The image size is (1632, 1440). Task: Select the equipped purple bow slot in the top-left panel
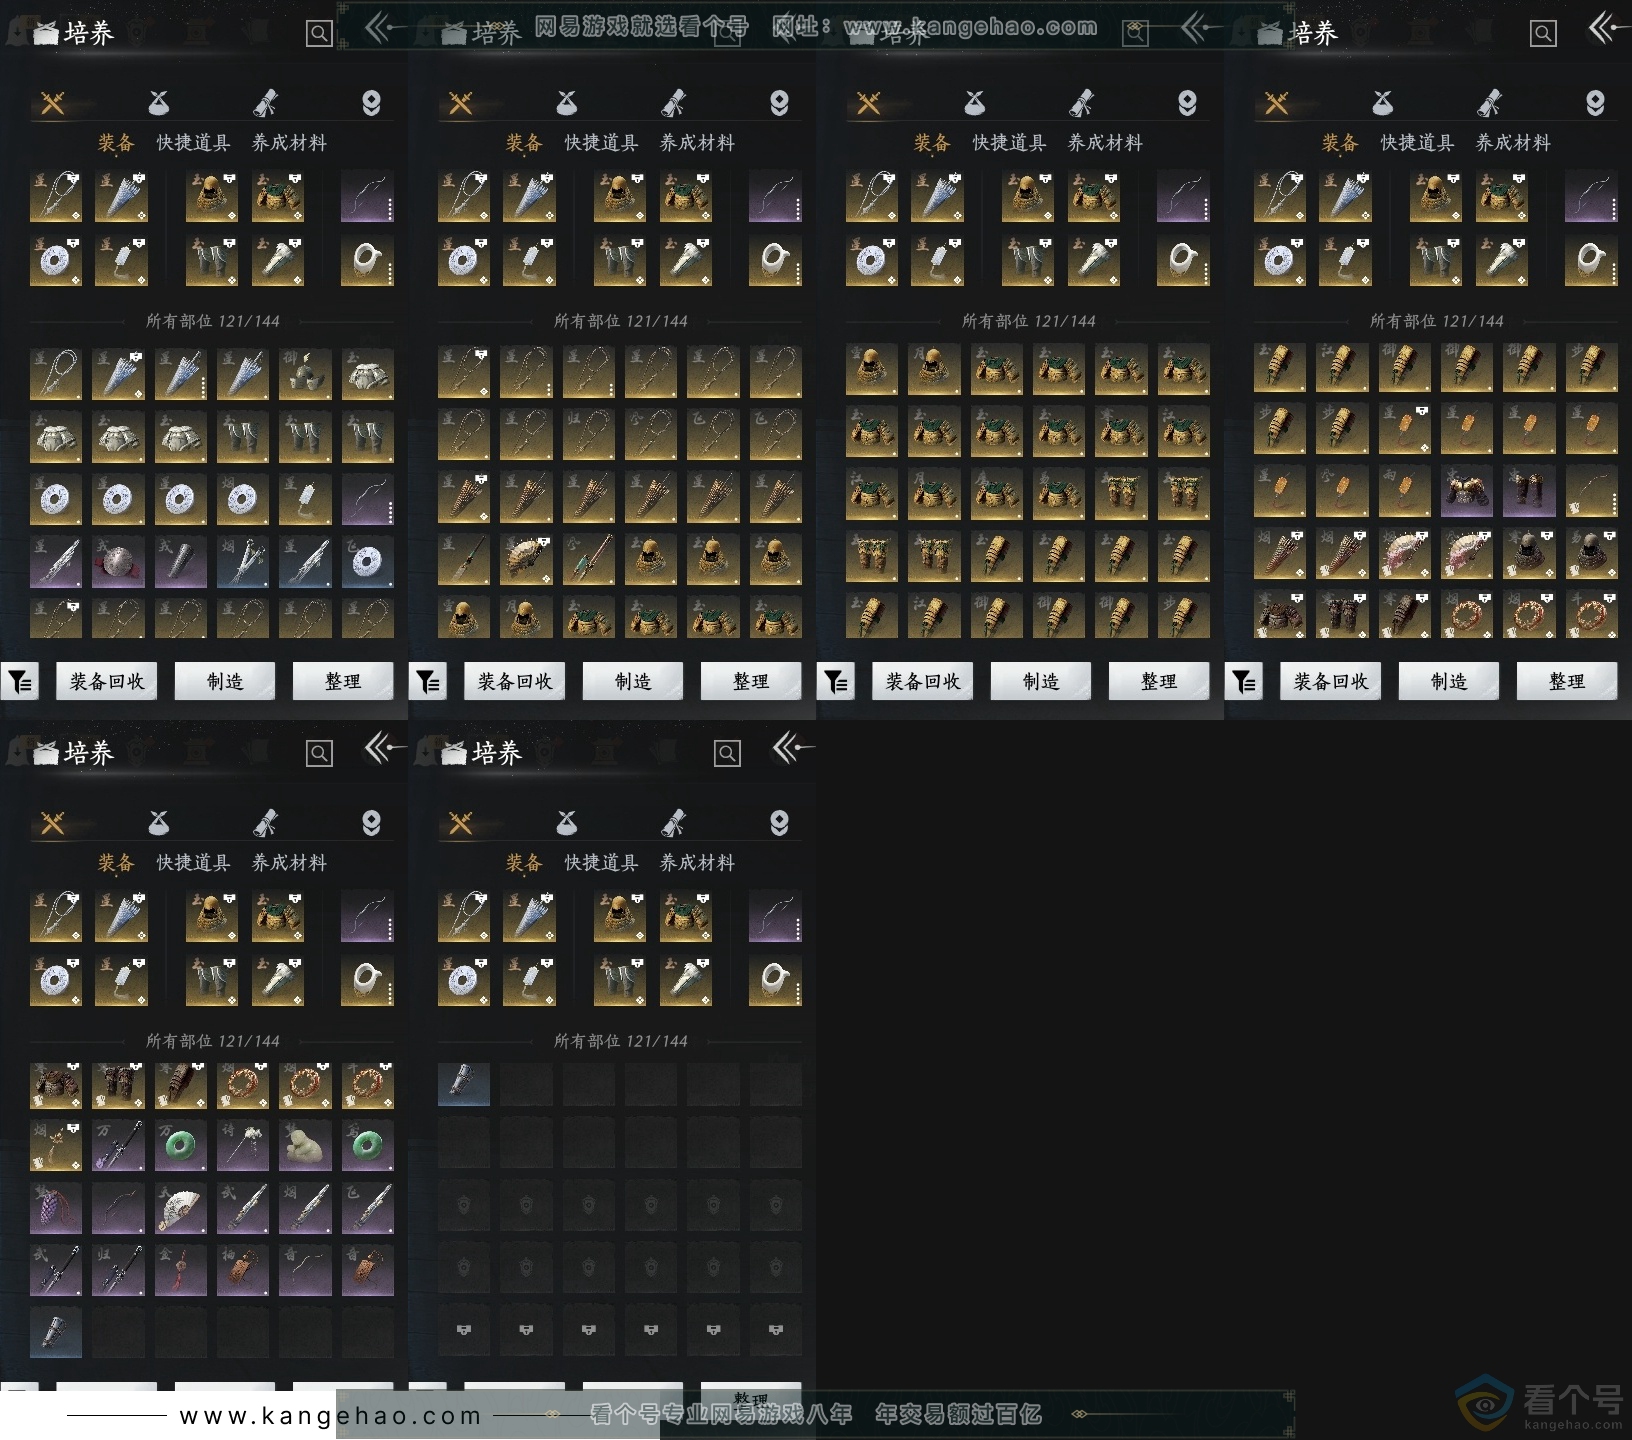click(367, 196)
